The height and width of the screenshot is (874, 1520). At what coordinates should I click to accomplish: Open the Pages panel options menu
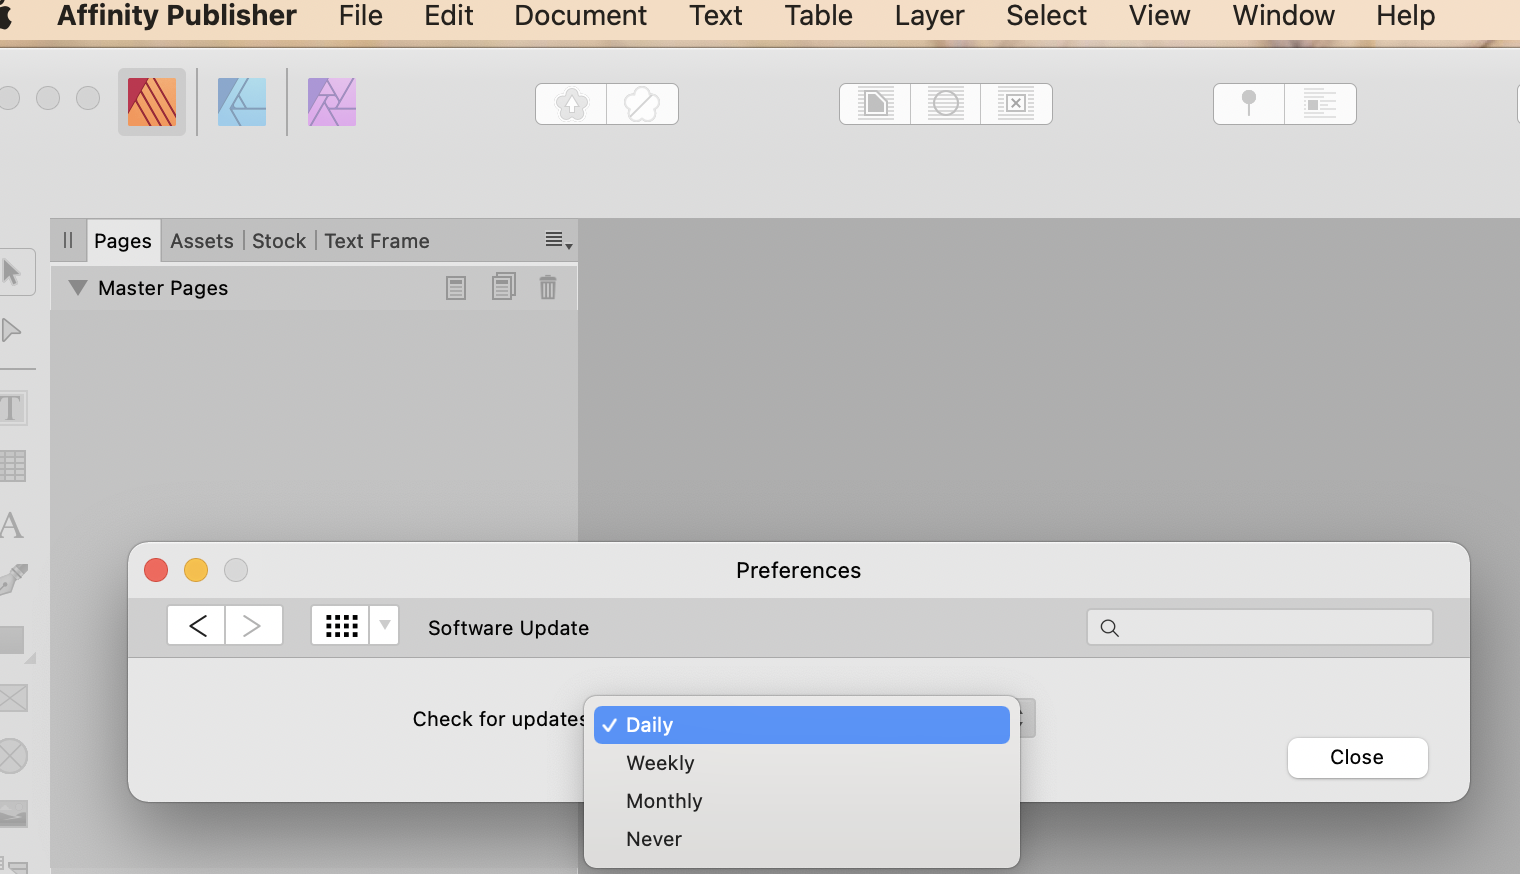coord(558,240)
